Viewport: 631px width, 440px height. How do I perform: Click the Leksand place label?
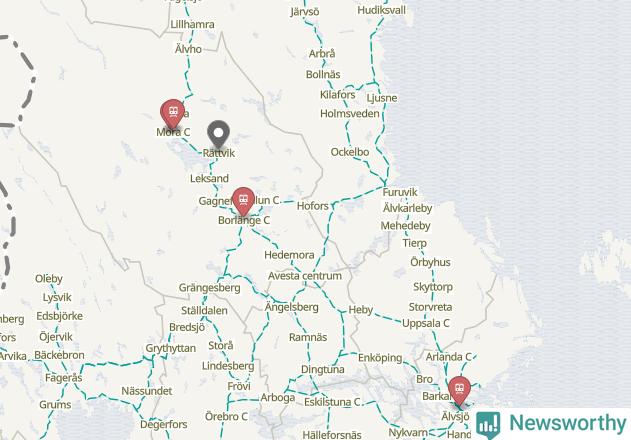pos(209,178)
